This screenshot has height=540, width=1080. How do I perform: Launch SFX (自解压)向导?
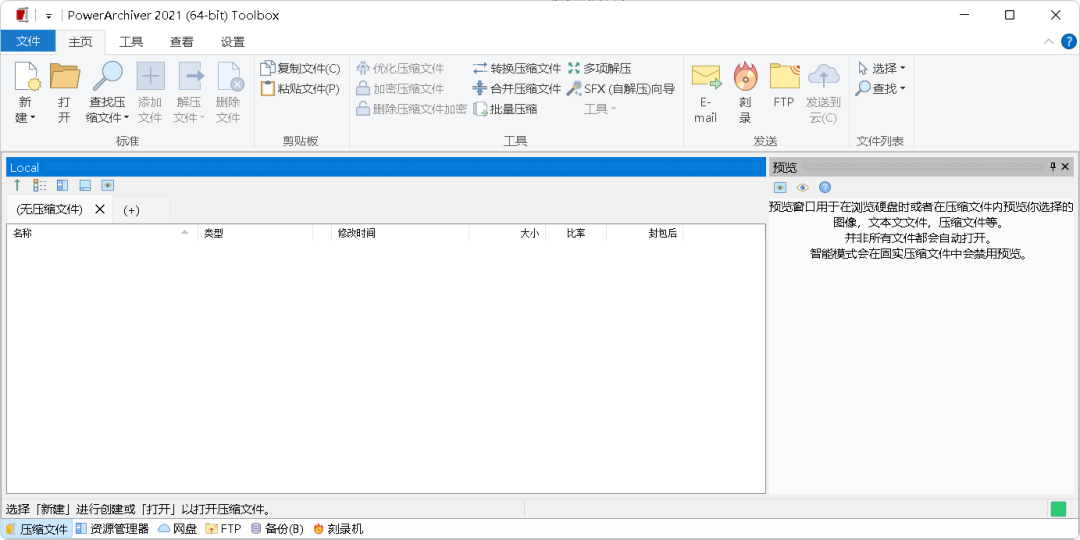(x=621, y=88)
